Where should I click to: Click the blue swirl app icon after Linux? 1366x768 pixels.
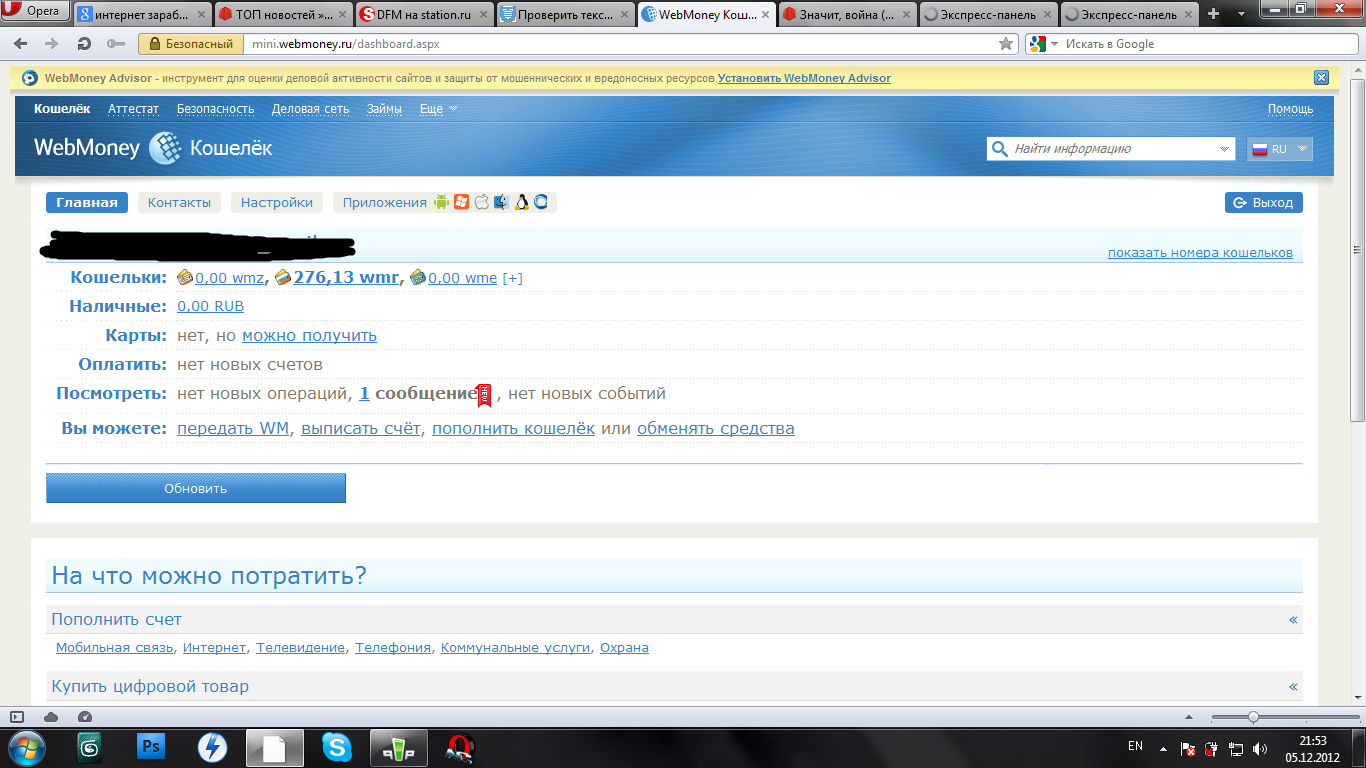coord(541,202)
